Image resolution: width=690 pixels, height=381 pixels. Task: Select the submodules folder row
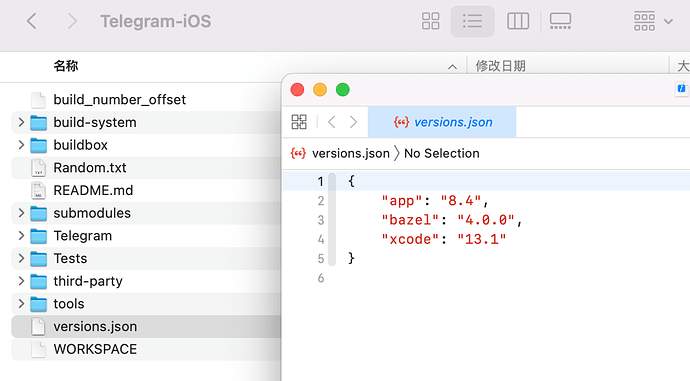point(146,213)
